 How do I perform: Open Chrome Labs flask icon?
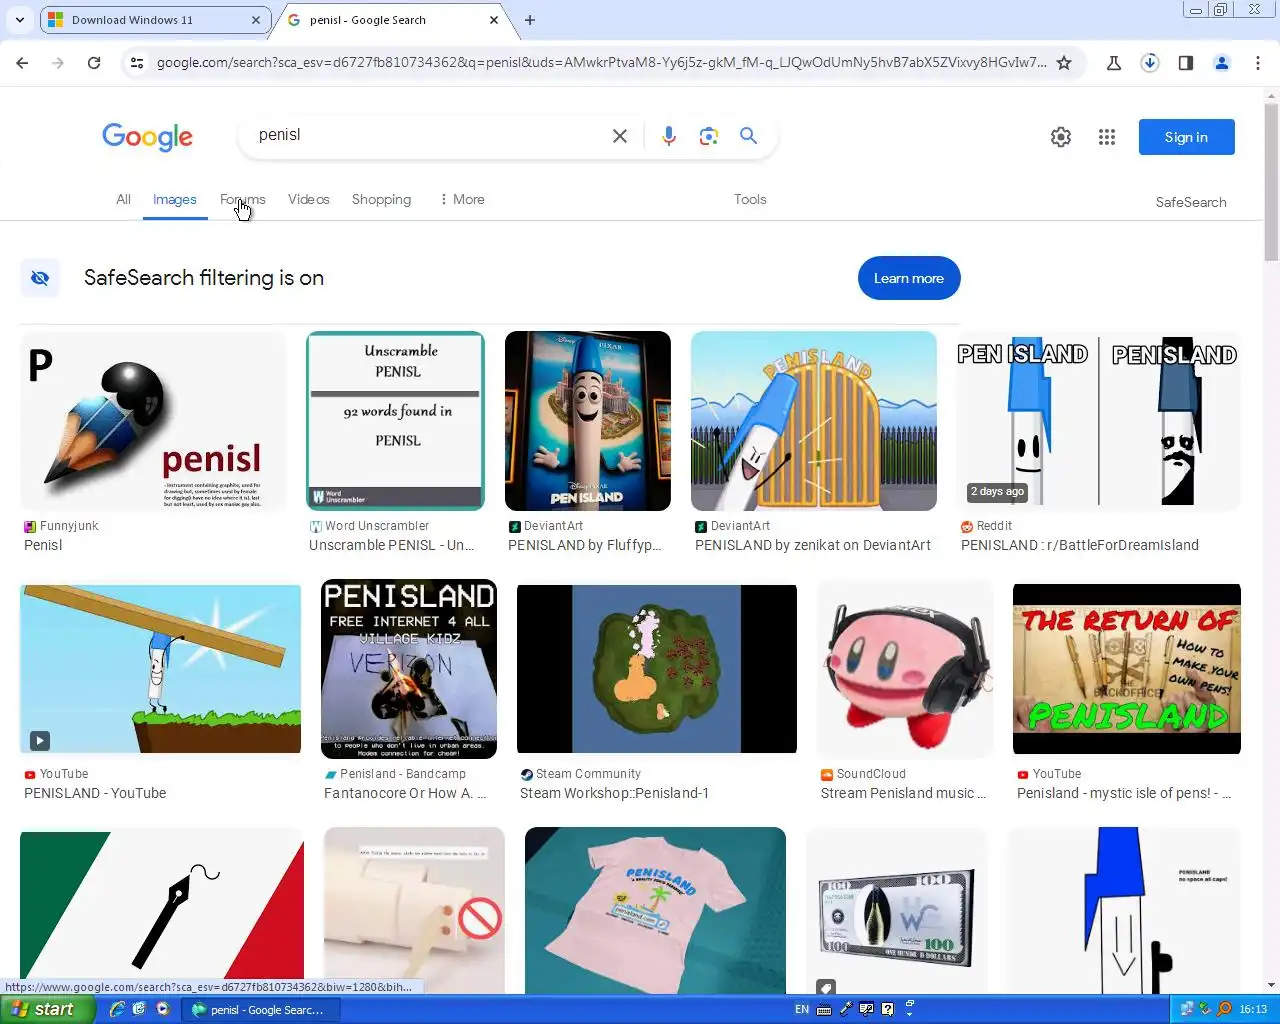(x=1114, y=63)
